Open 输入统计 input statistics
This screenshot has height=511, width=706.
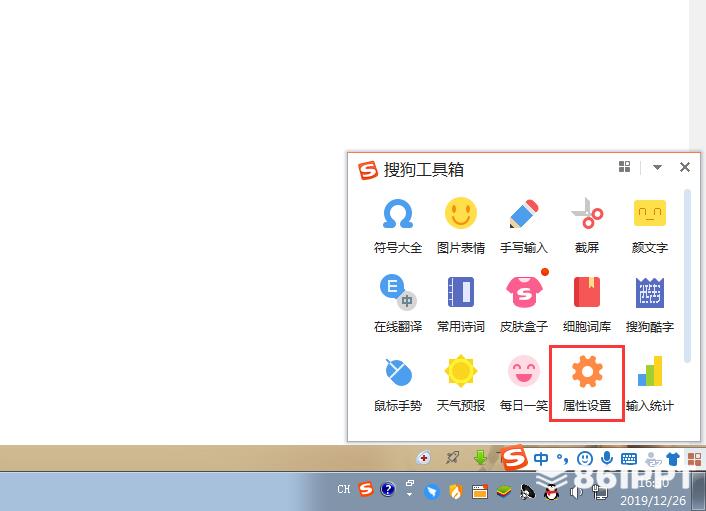pos(650,384)
